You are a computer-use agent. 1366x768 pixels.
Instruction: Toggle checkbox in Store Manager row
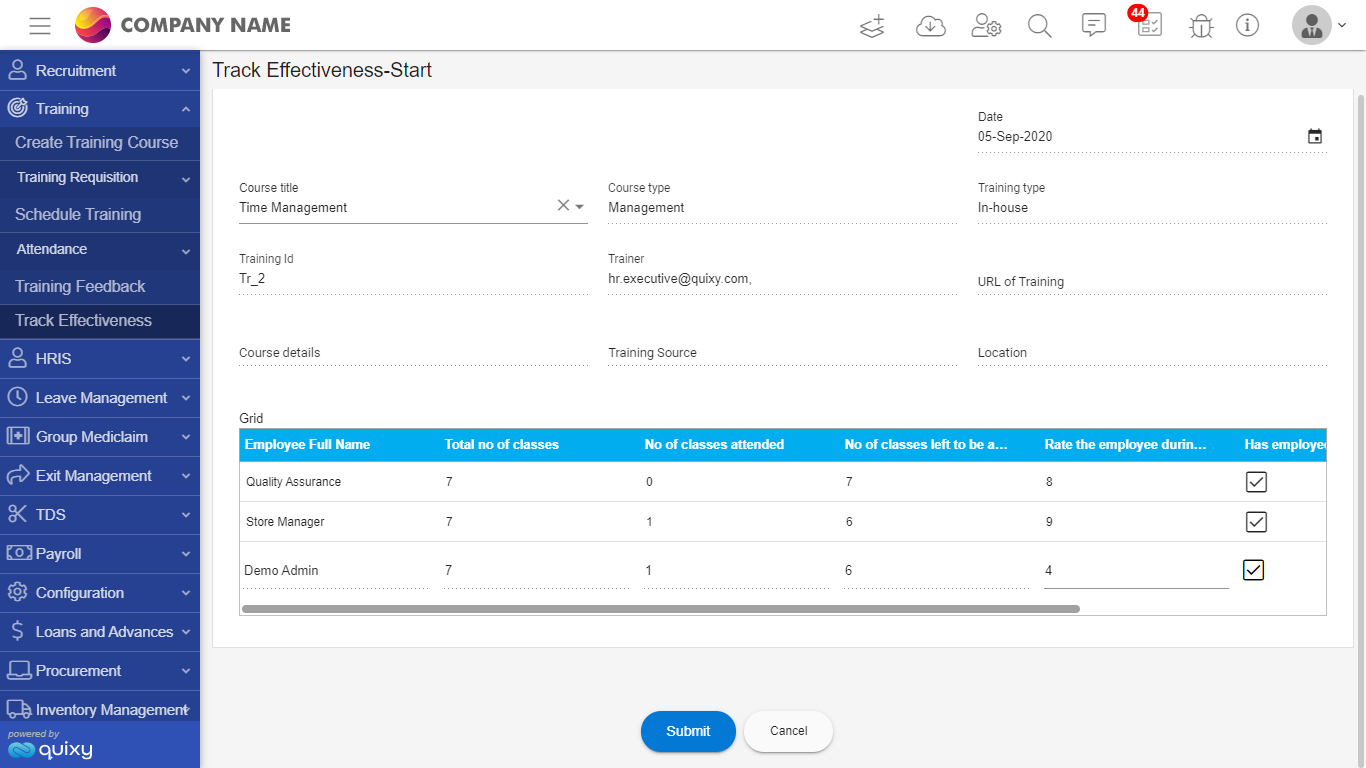pyautogui.click(x=1256, y=522)
